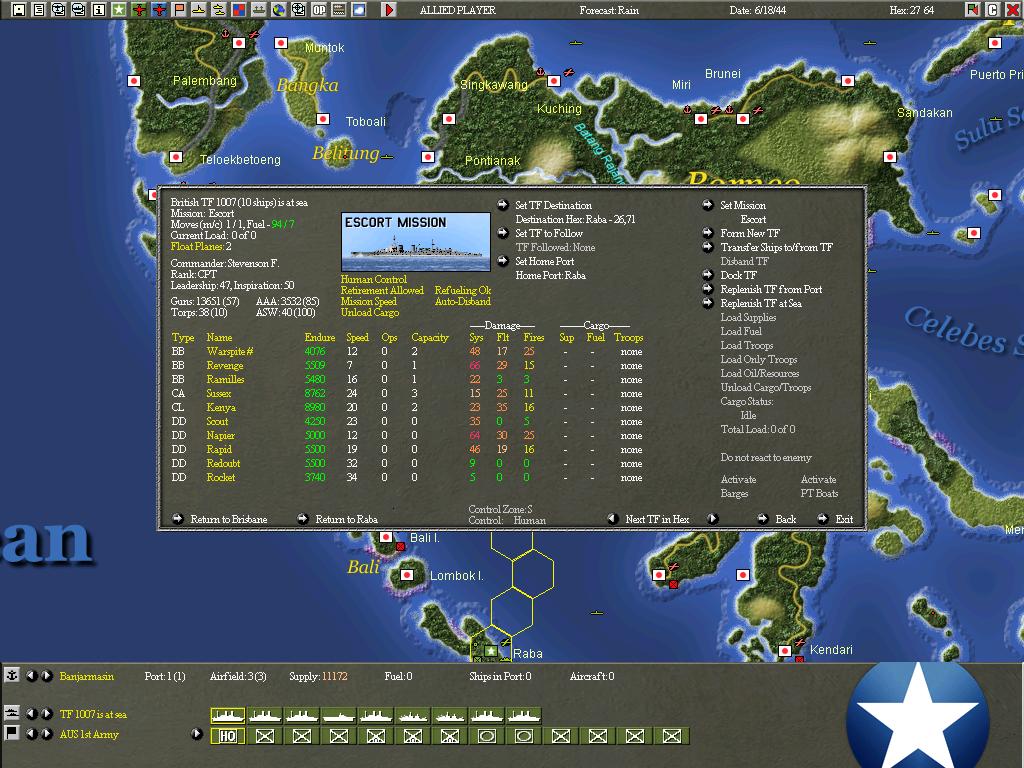The width and height of the screenshot is (1024, 768).
Task: Click Form New TF
Action: 750,233
